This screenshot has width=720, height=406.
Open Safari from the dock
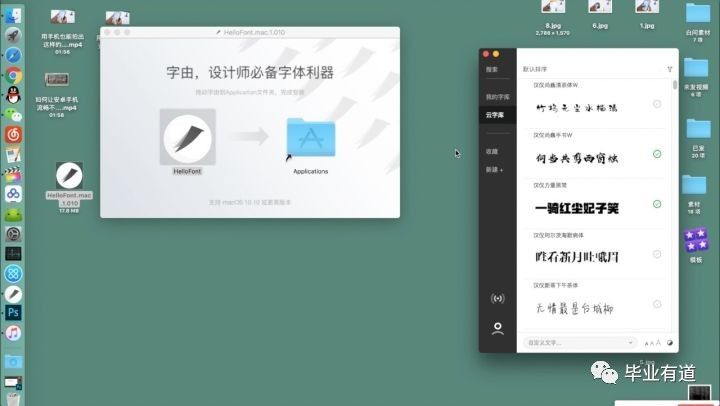(13, 55)
